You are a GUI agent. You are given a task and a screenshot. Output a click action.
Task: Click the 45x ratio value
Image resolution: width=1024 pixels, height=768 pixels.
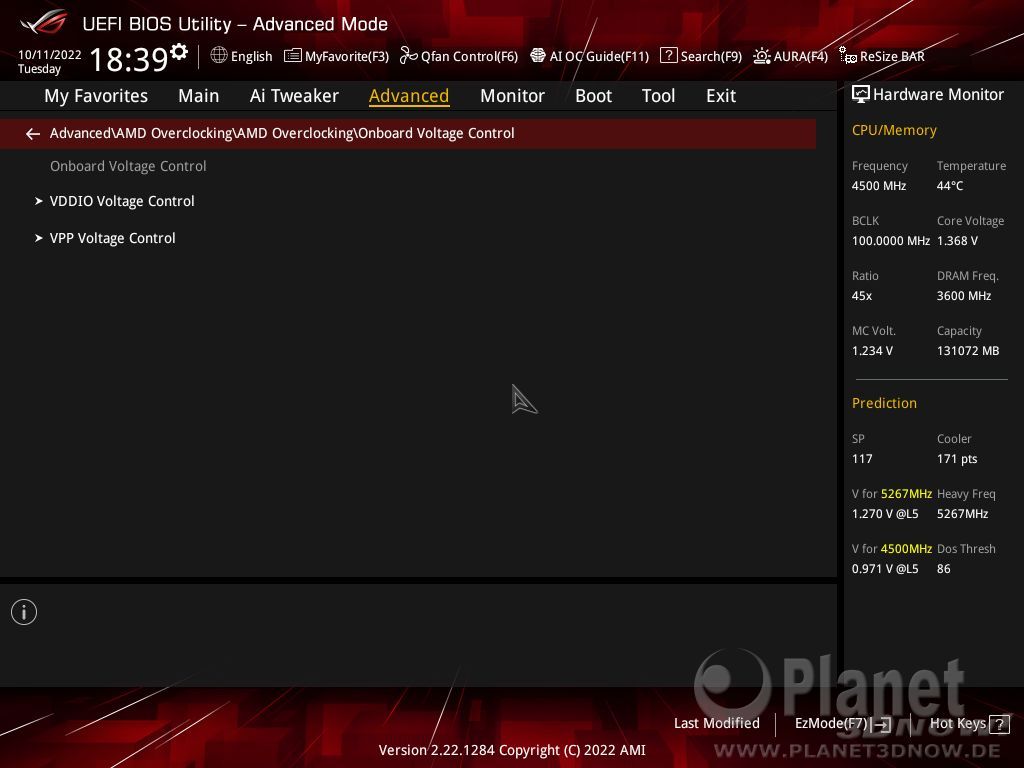click(x=861, y=296)
